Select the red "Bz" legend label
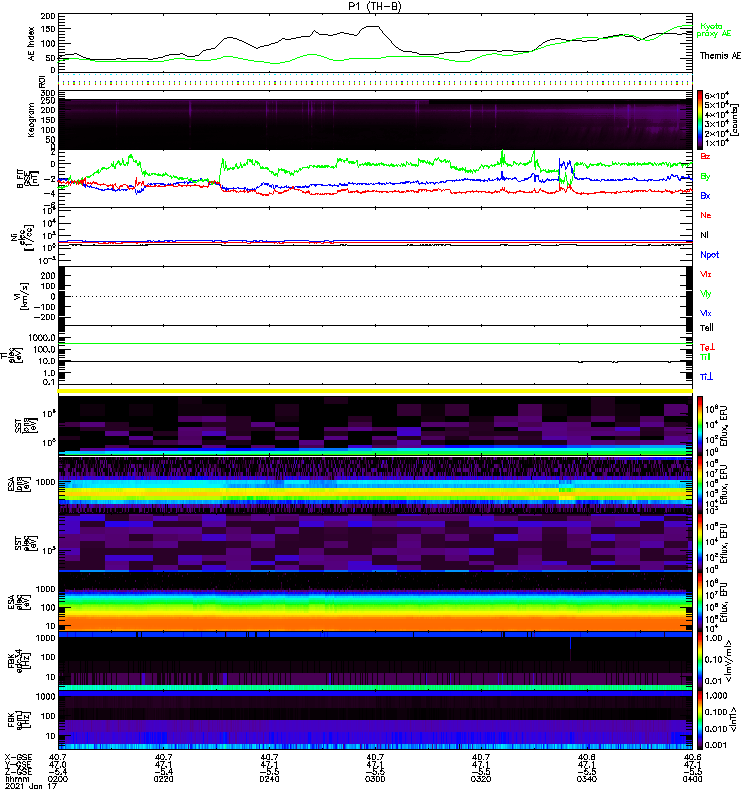Screen dimensions: 750x800 (705, 157)
